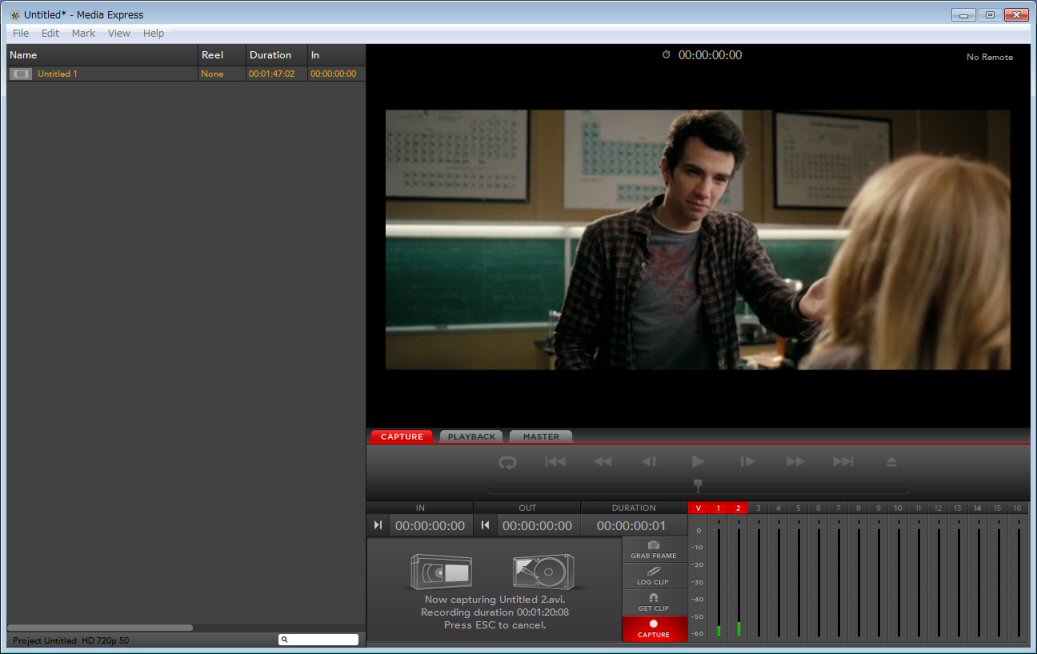This screenshot has width=1037, height=654.
Task: Enable audio channel 16
Action: 1017,508
